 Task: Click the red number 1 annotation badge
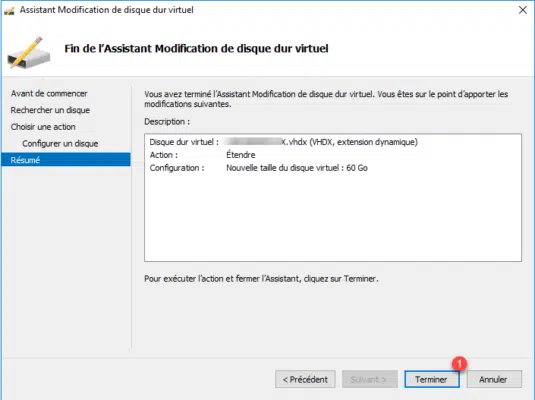click(459, 363)
